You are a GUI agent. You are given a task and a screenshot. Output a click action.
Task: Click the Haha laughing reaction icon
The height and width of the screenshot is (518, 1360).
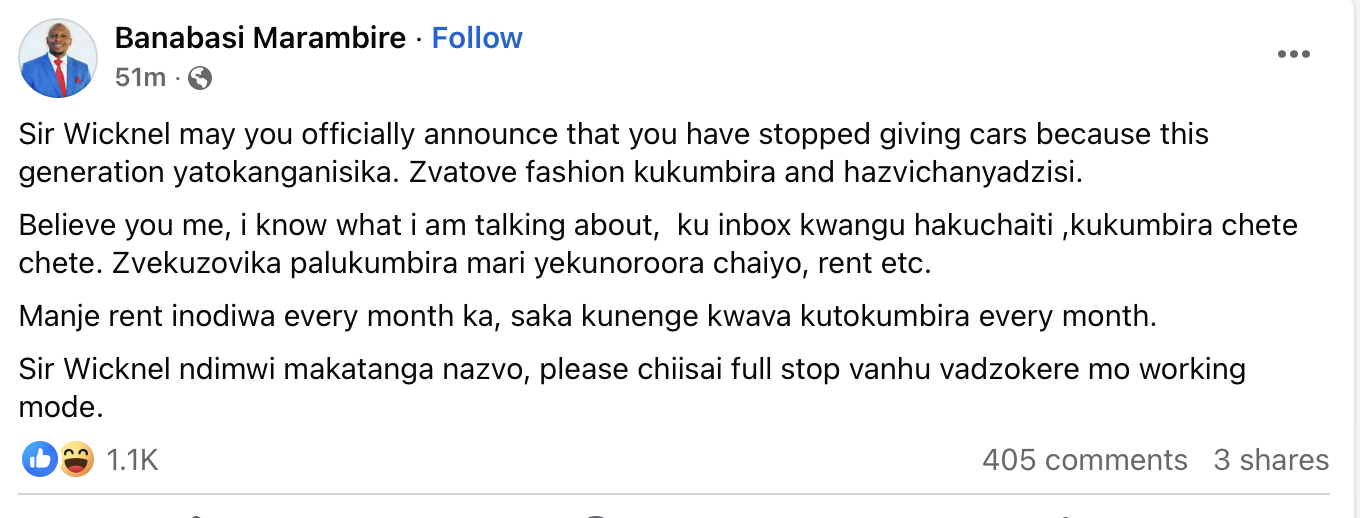coord(76,459)
